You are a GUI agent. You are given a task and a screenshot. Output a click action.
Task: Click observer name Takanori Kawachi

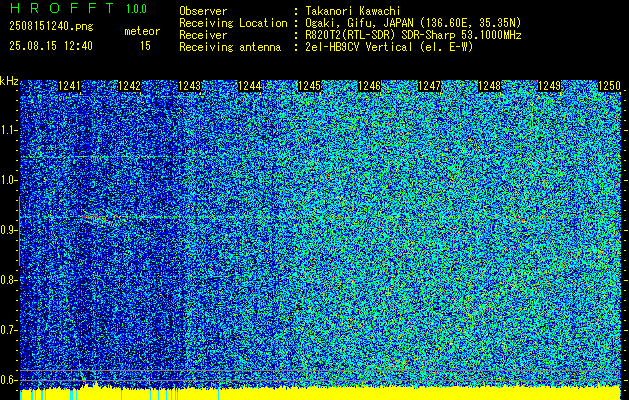(353, 11)
